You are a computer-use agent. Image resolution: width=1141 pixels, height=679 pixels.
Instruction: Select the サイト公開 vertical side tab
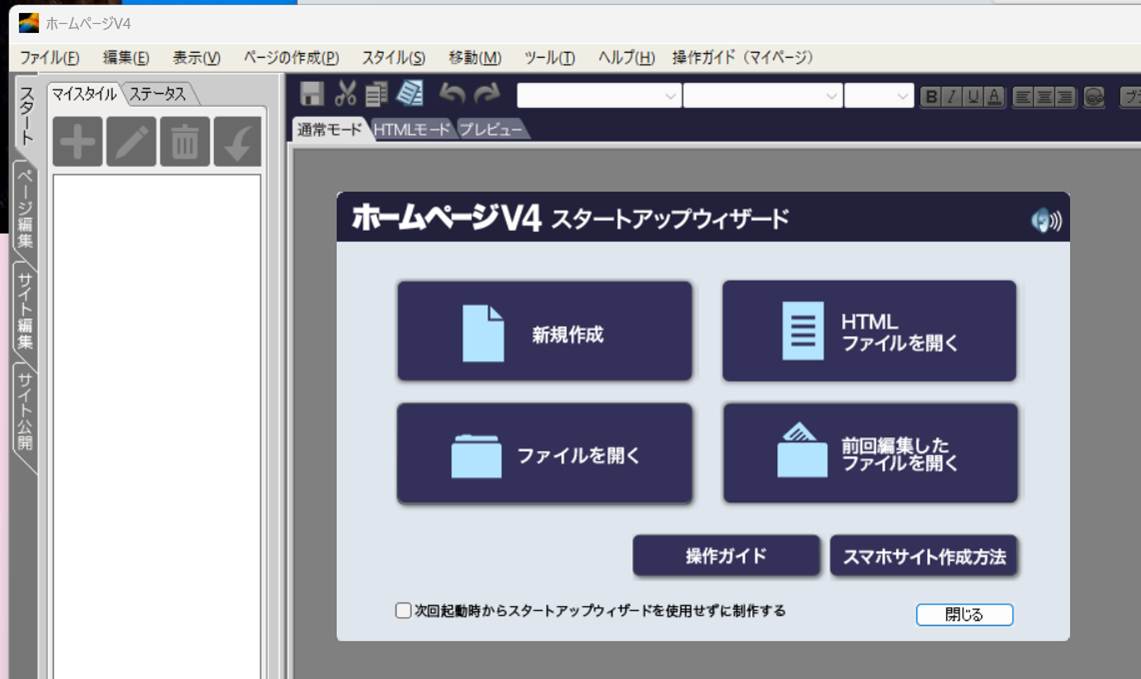pyautogui.click(x=25, y=413)
